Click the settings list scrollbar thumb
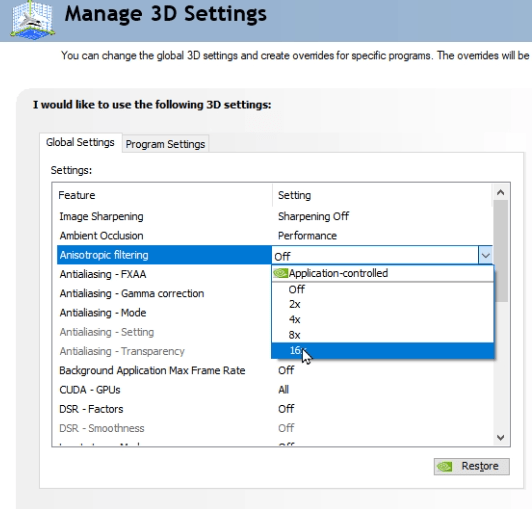Viewport: 532px width, 509px height. point(500,251)
